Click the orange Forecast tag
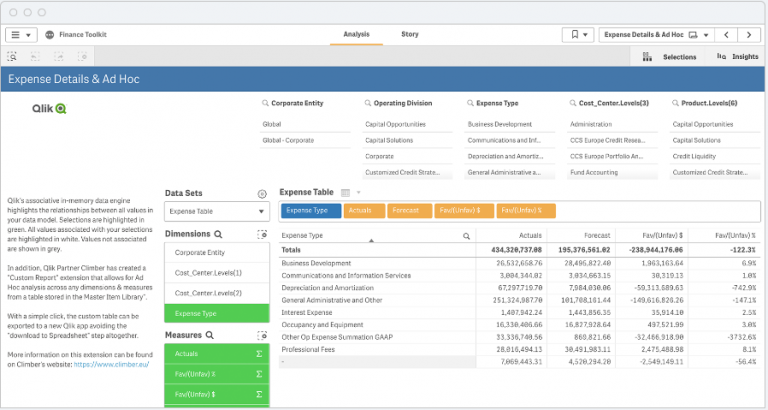This screenshot has width=768, height=410. pyautogui.click(x=410, y=211)
